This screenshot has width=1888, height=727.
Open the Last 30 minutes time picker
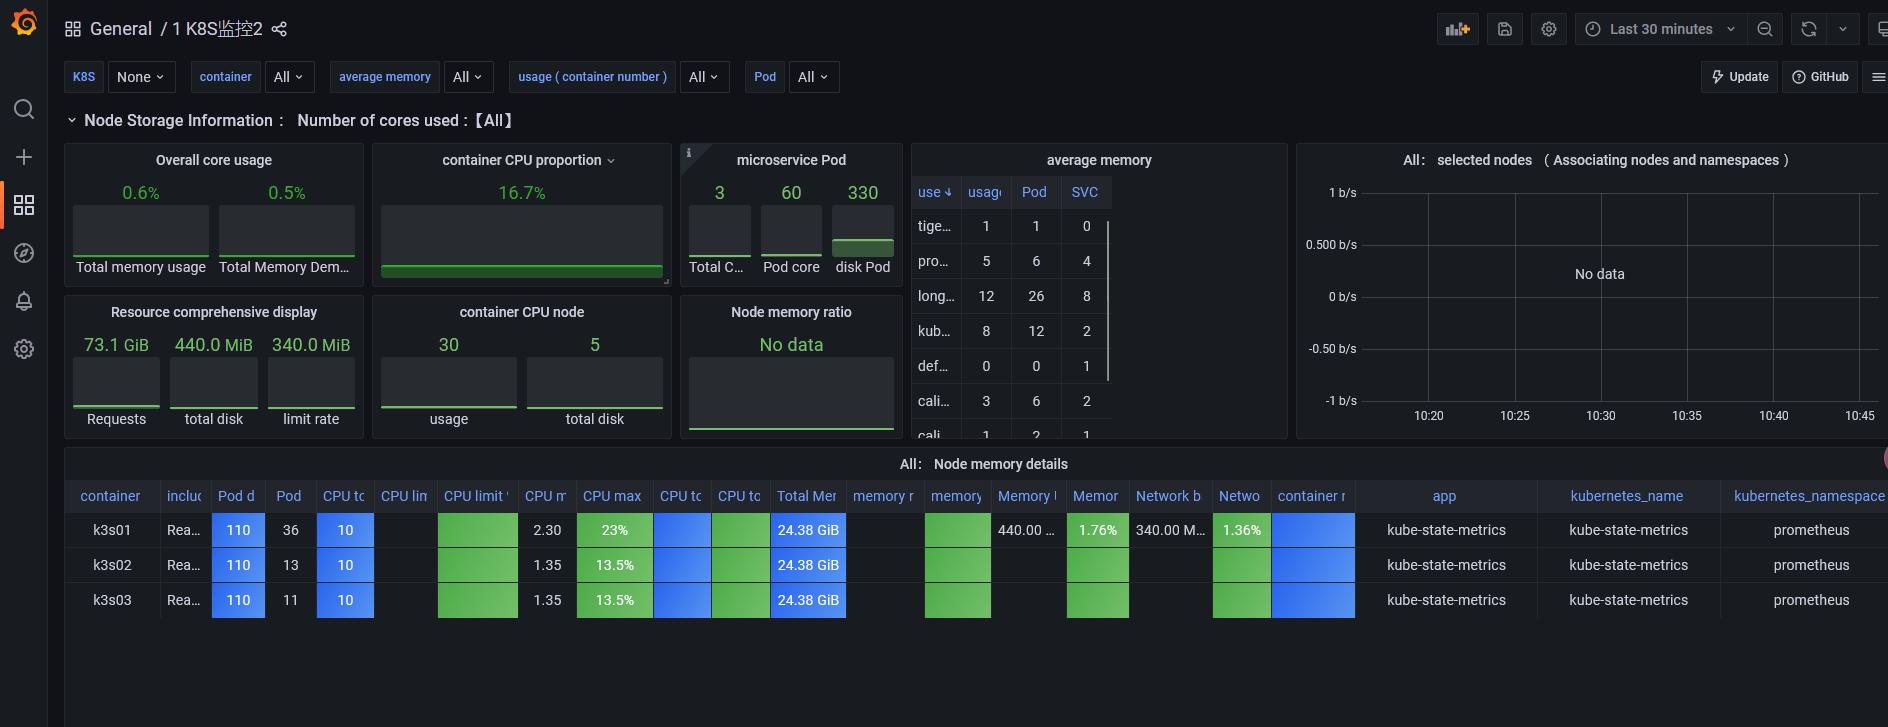tap(1660, 29)
